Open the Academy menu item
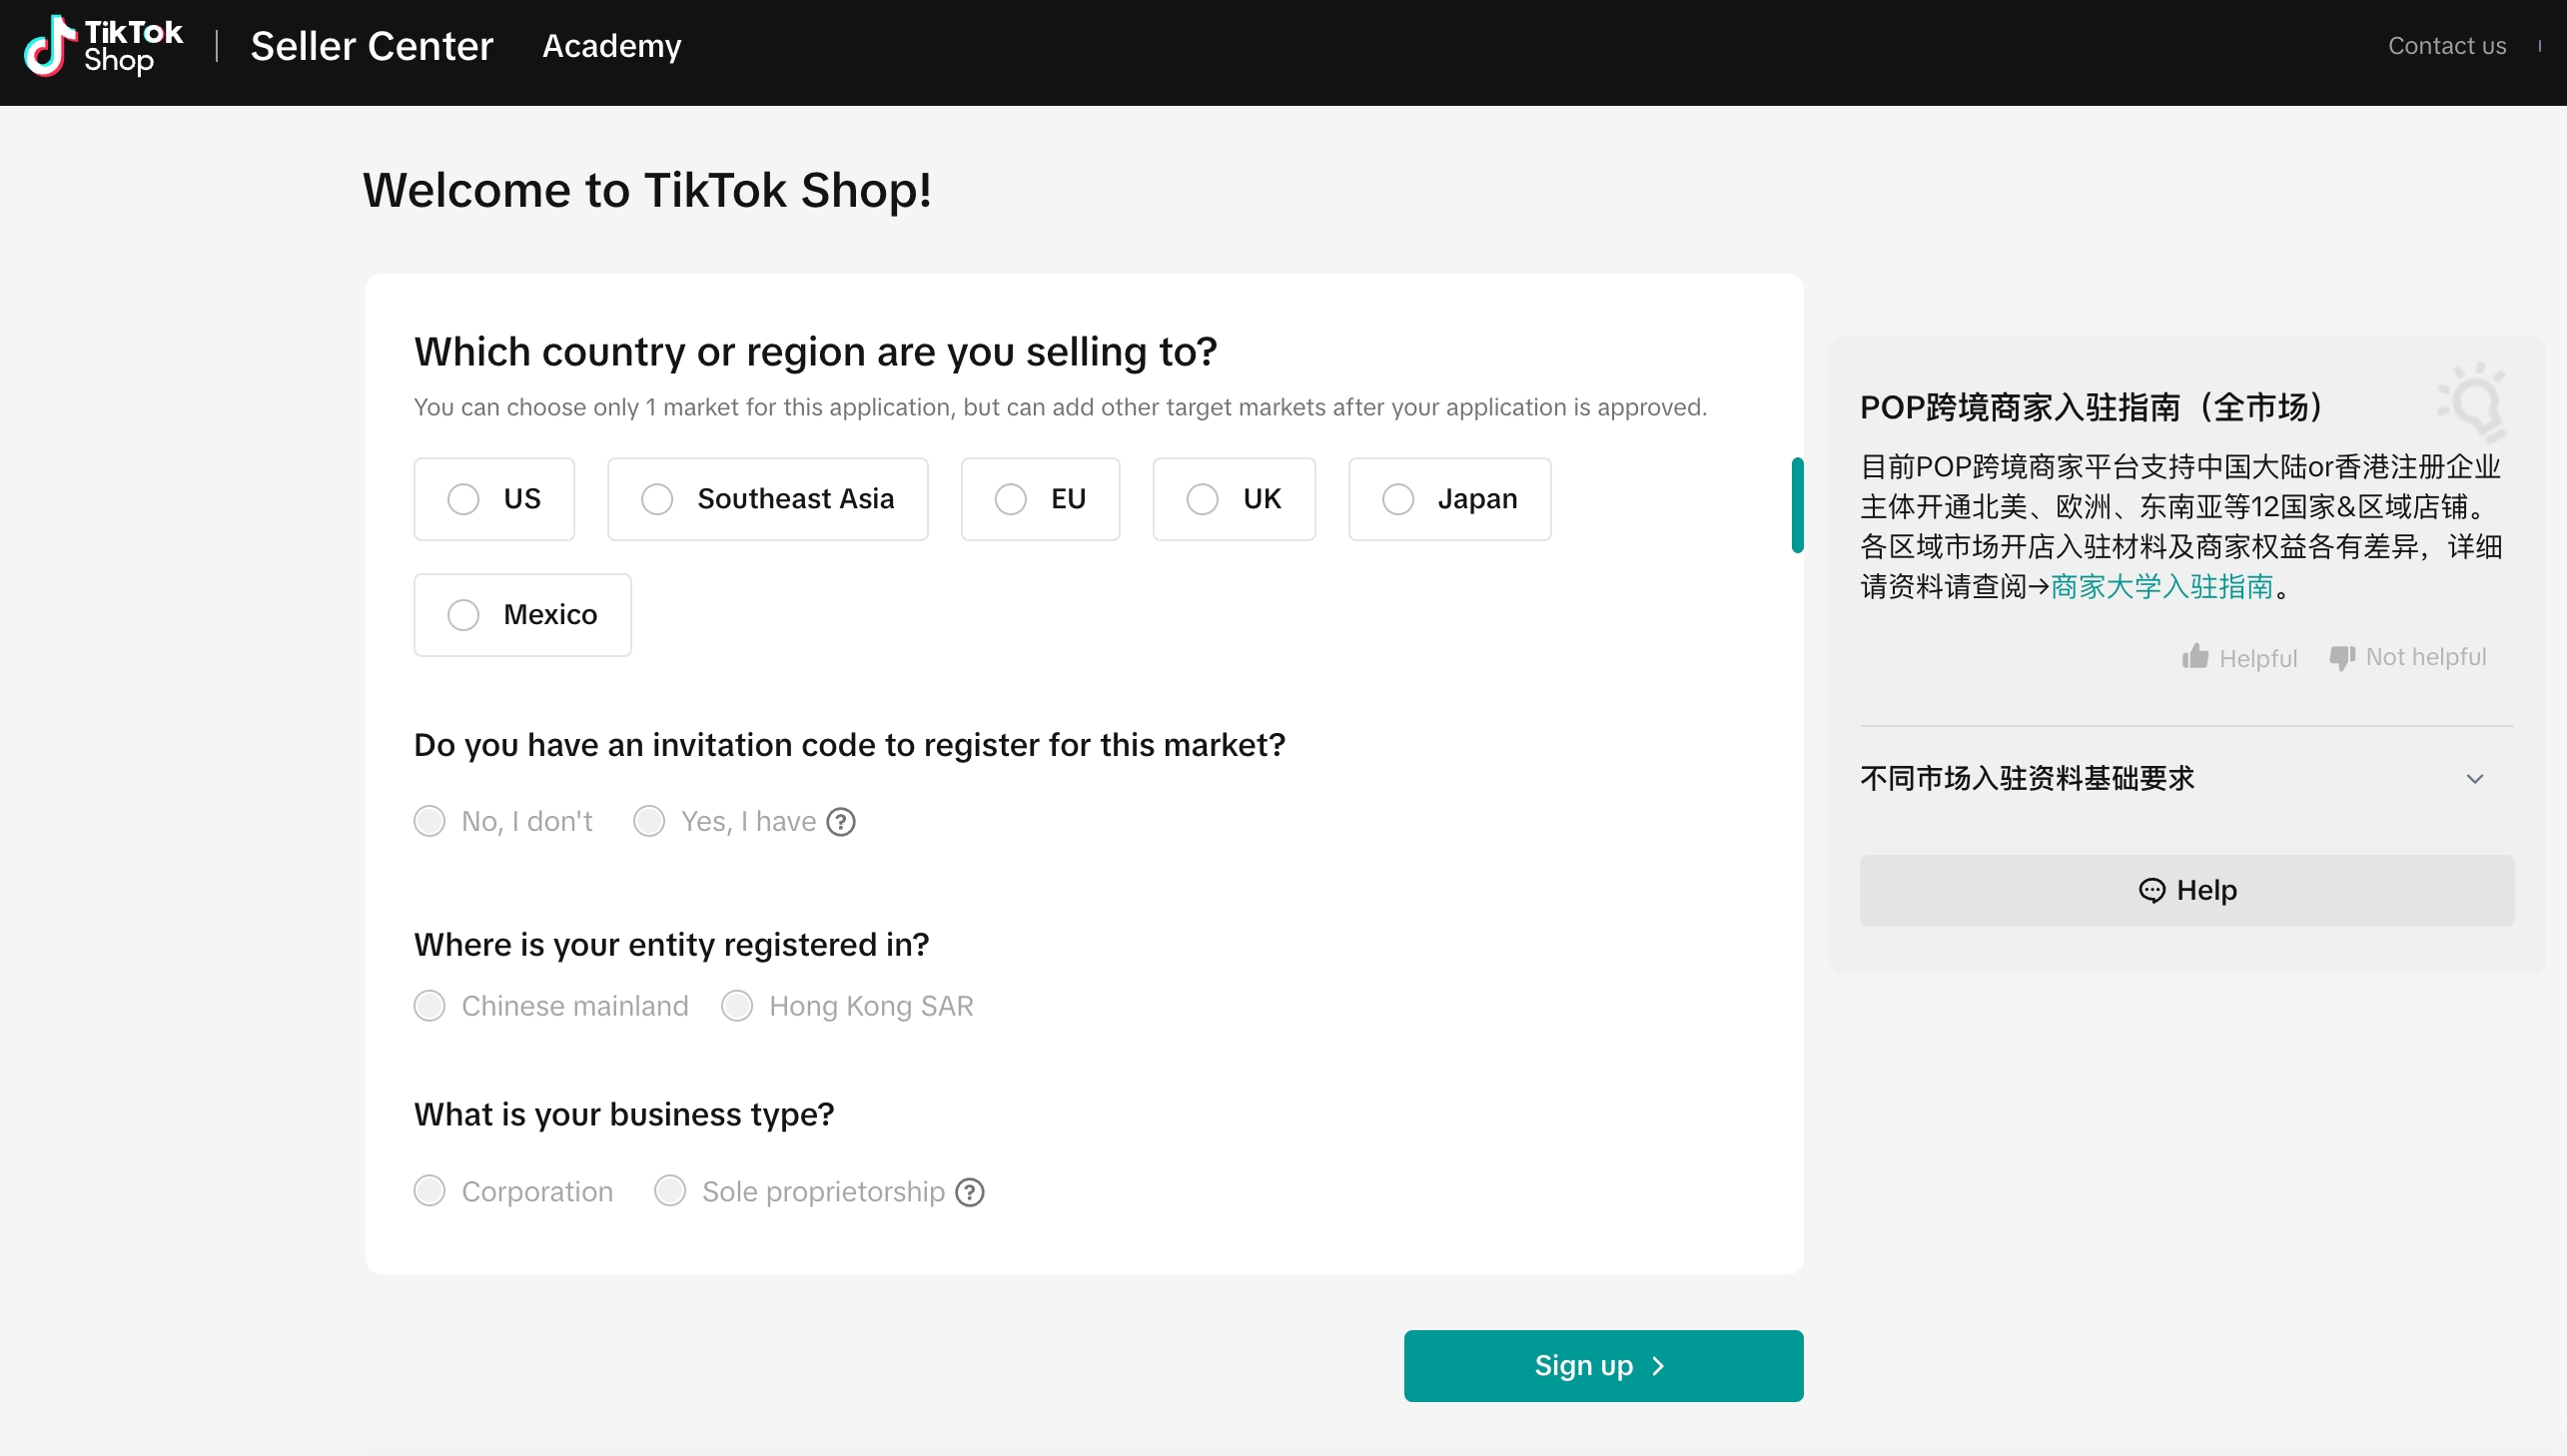 click(611, 46)
